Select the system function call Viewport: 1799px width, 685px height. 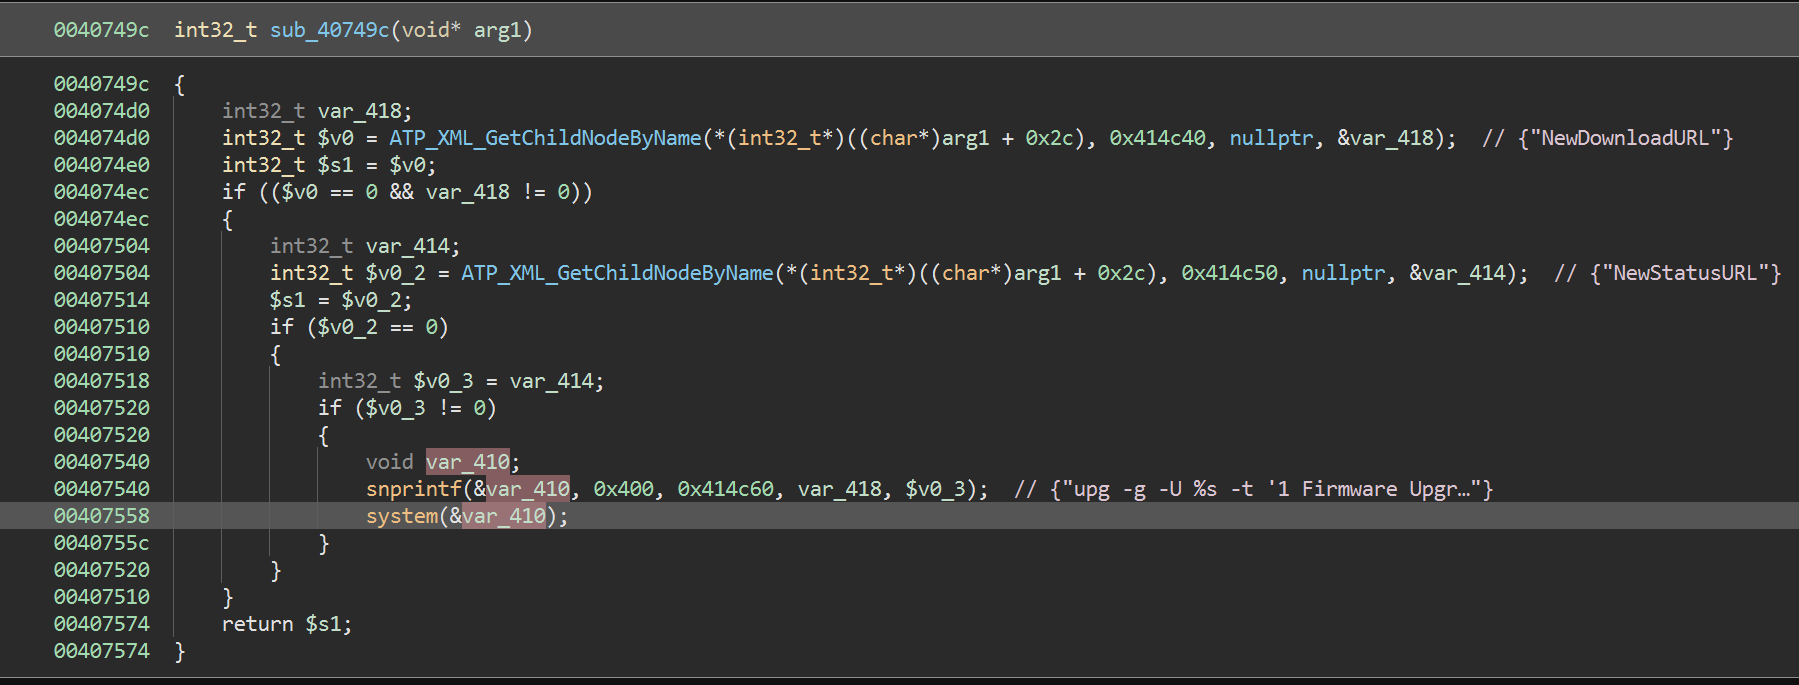(x=402, y=516)
